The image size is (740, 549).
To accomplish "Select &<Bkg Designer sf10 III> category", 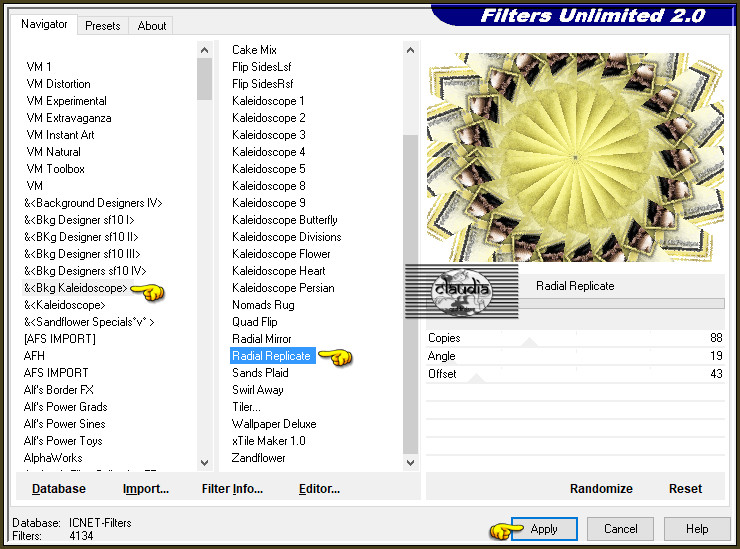I will pos(83,254).
